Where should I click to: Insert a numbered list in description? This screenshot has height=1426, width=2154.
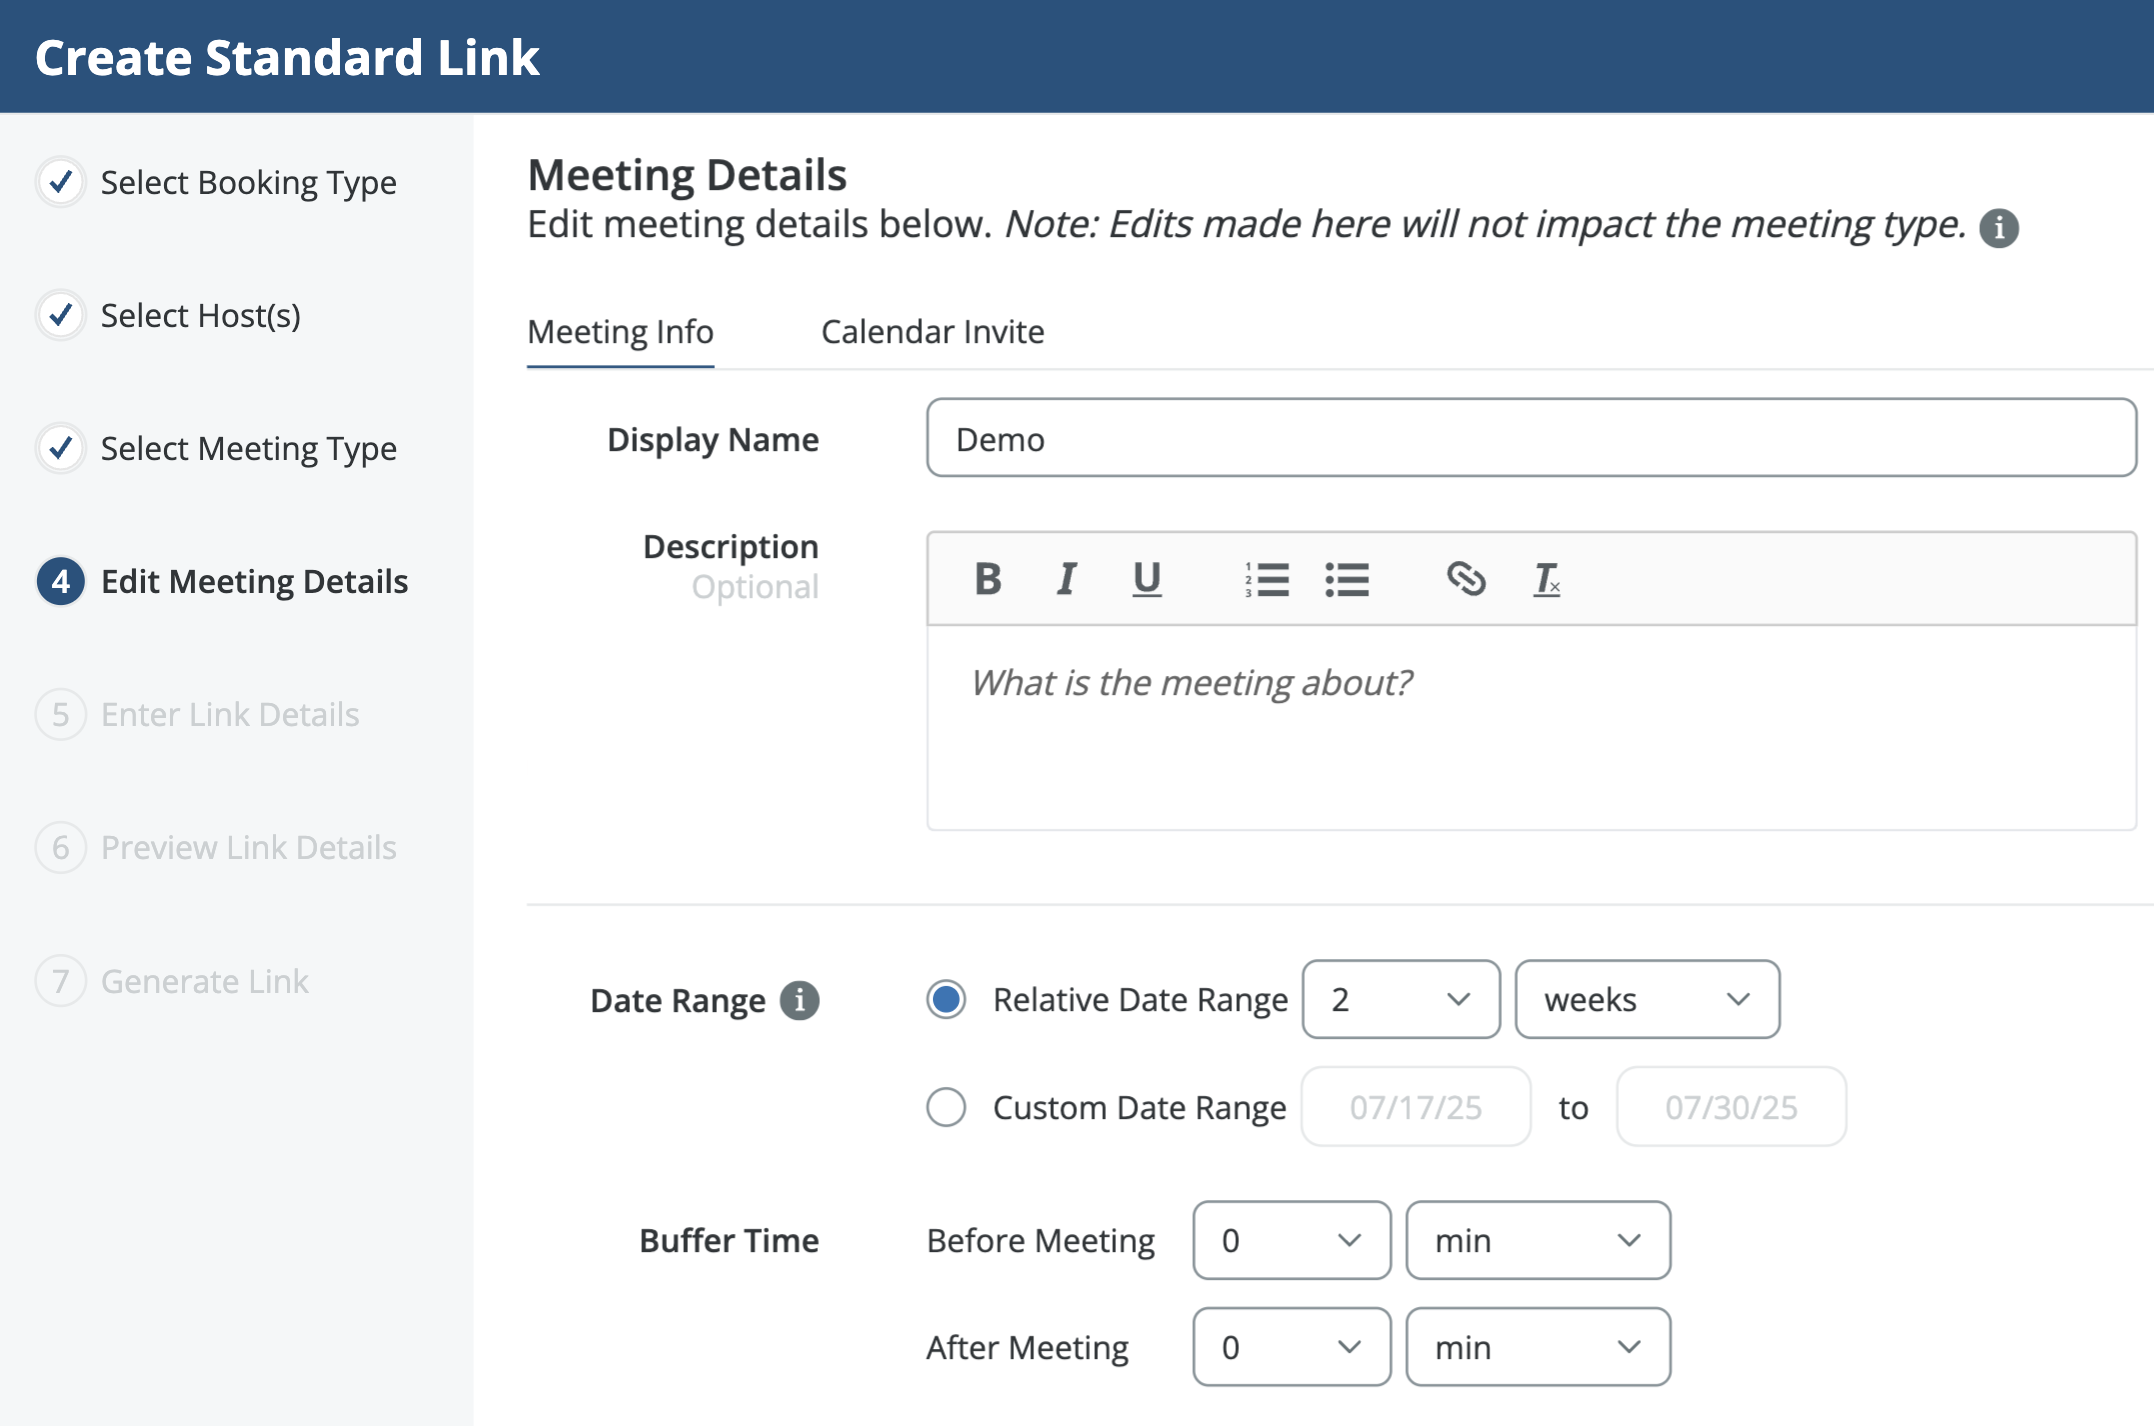coord(1266,579)
